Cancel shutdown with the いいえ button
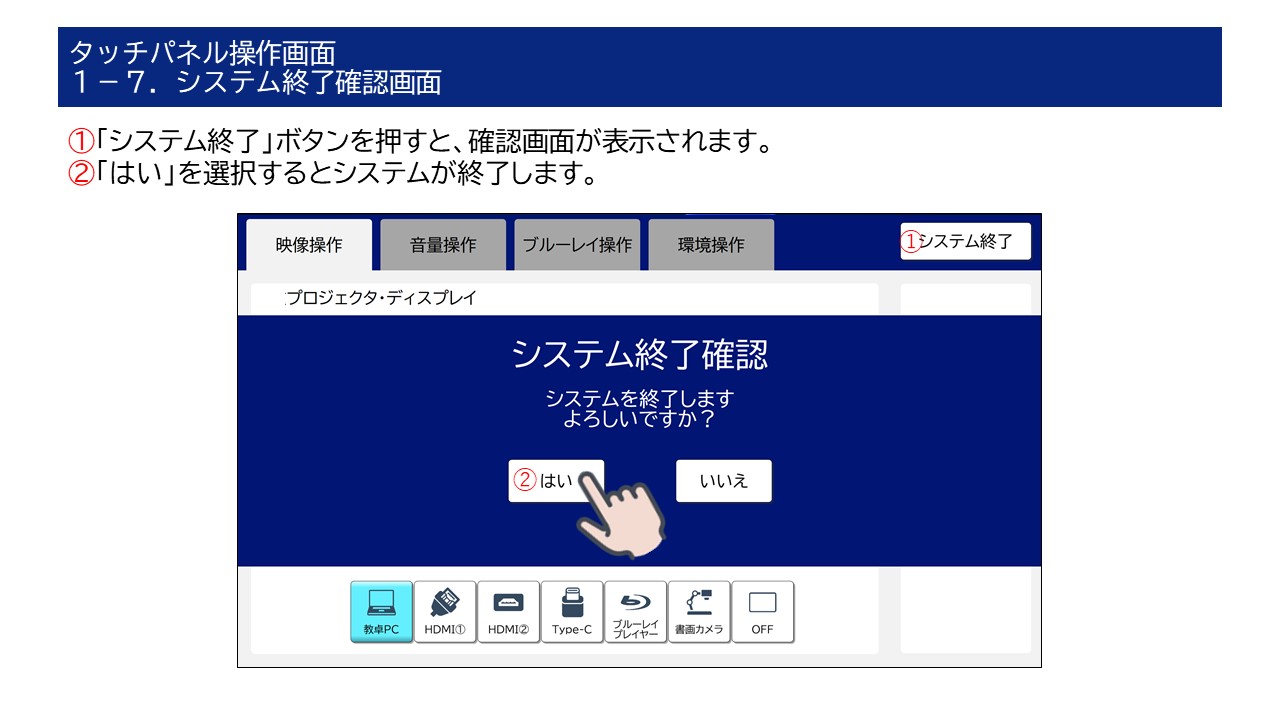This screenshot has height=720, width=1280. point(724,481)
